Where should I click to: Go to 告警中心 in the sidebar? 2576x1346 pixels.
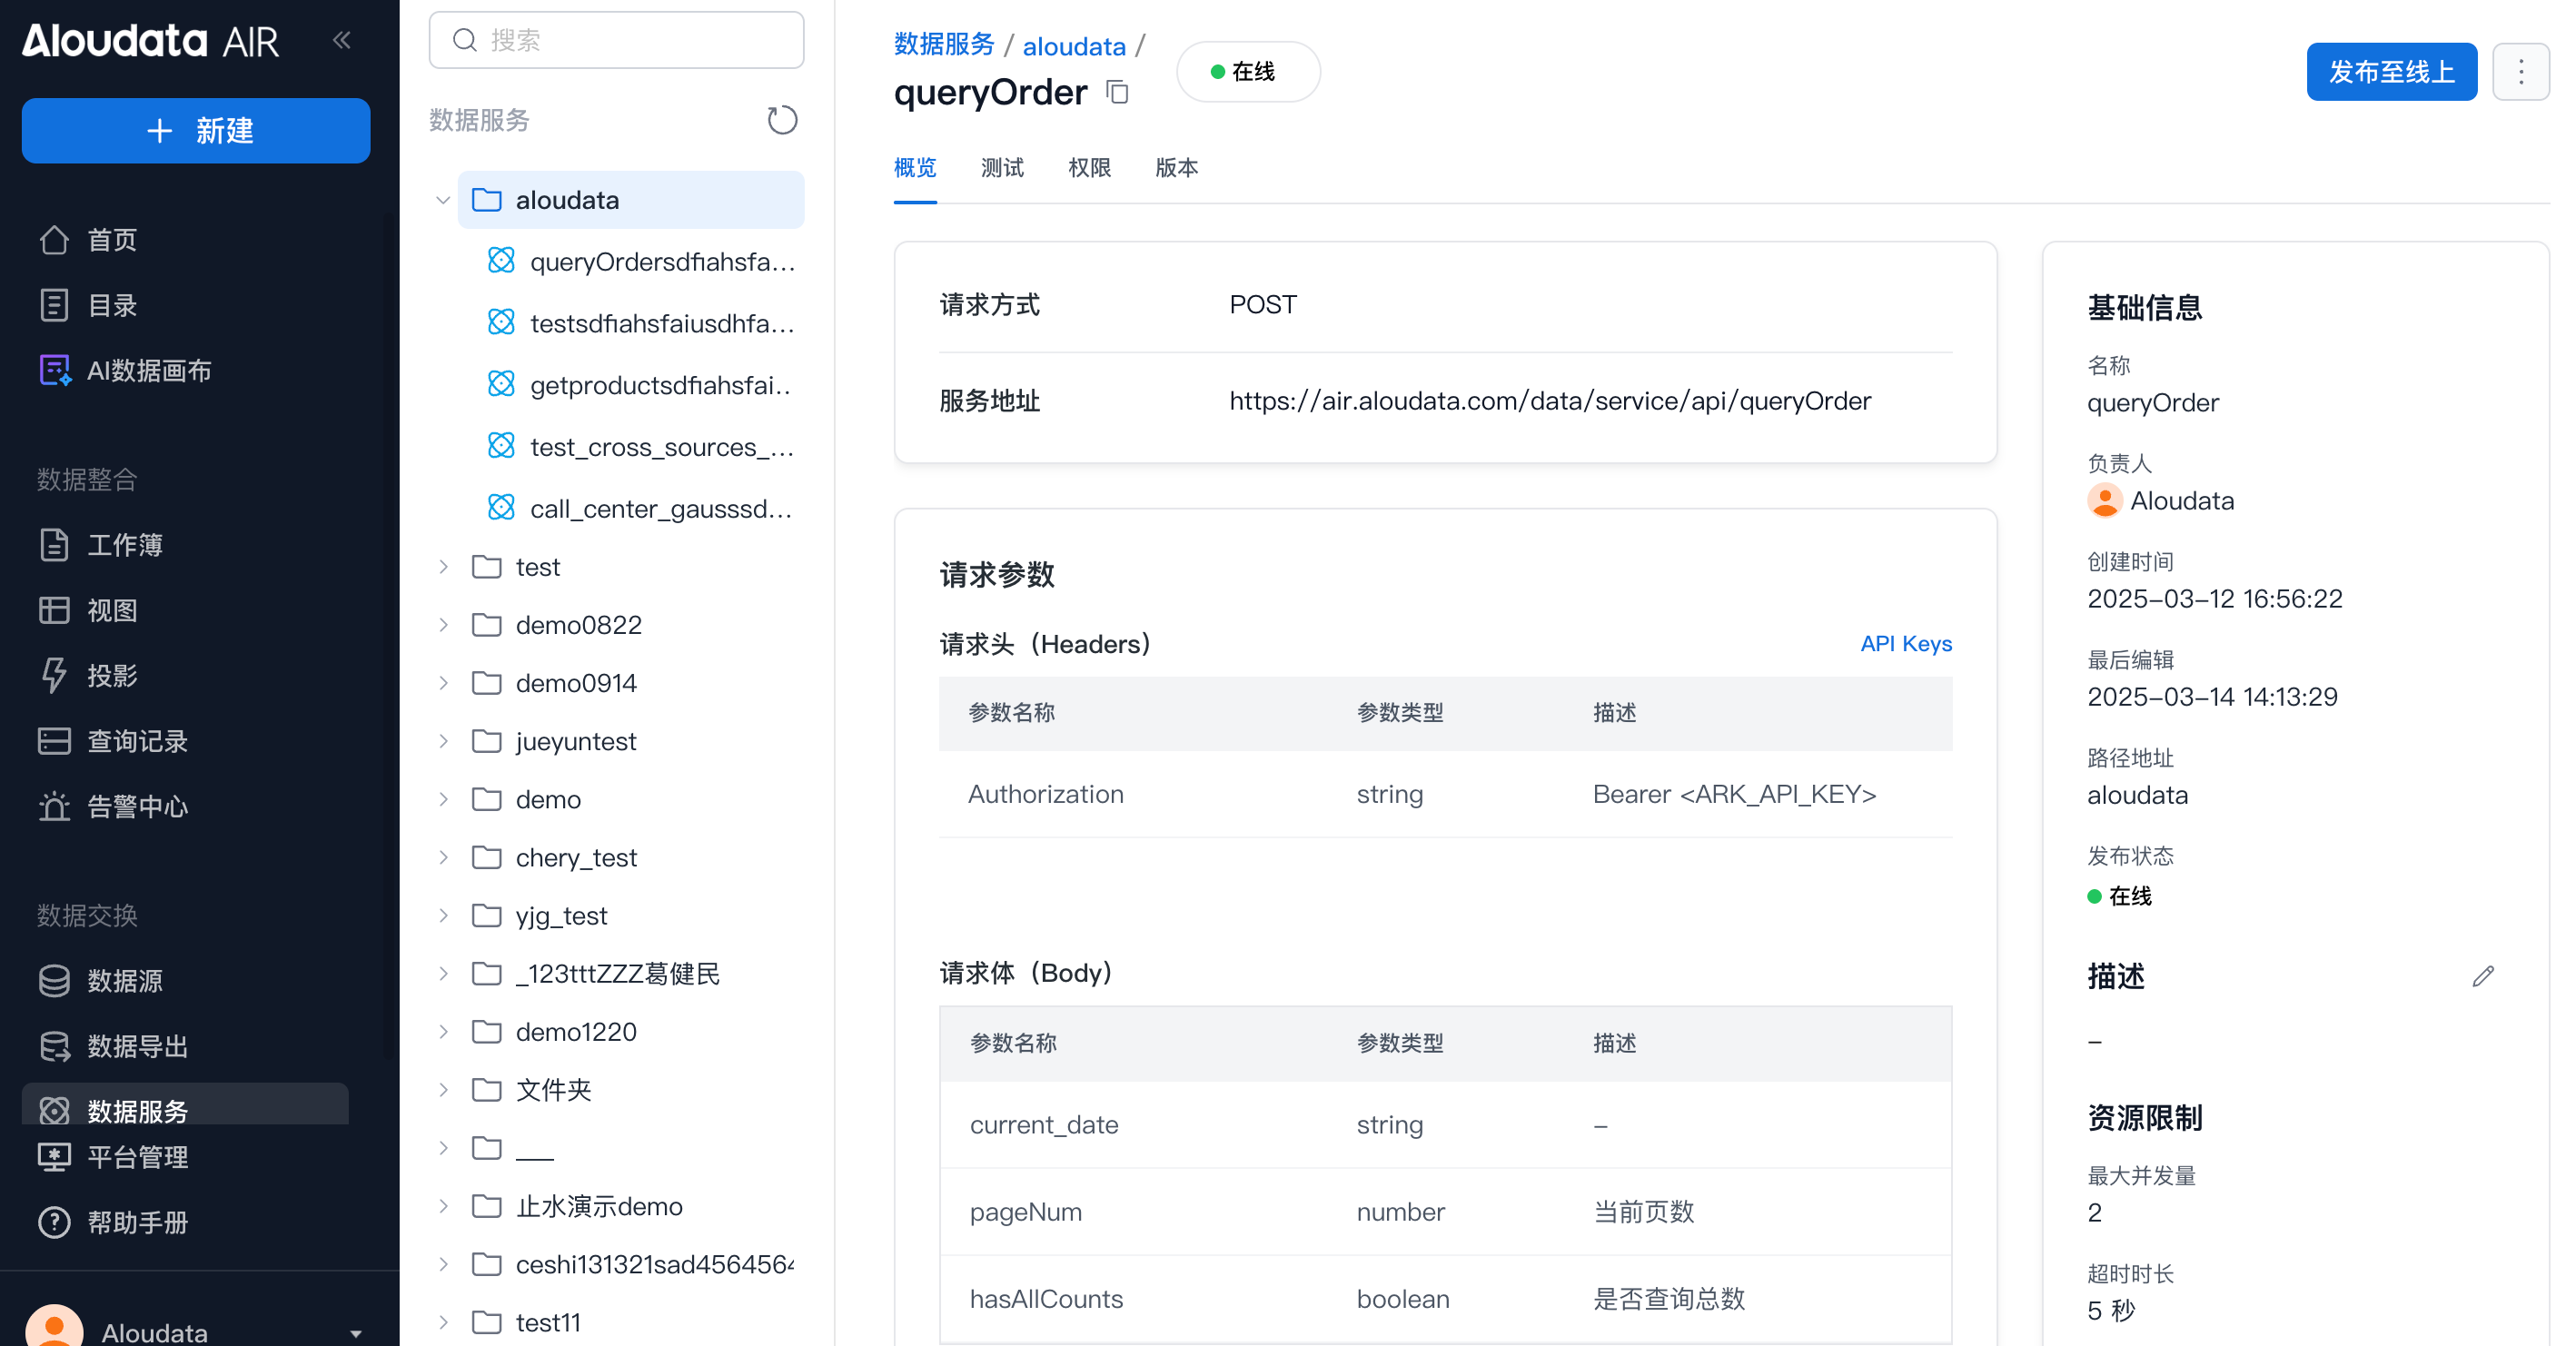point(137,806)
